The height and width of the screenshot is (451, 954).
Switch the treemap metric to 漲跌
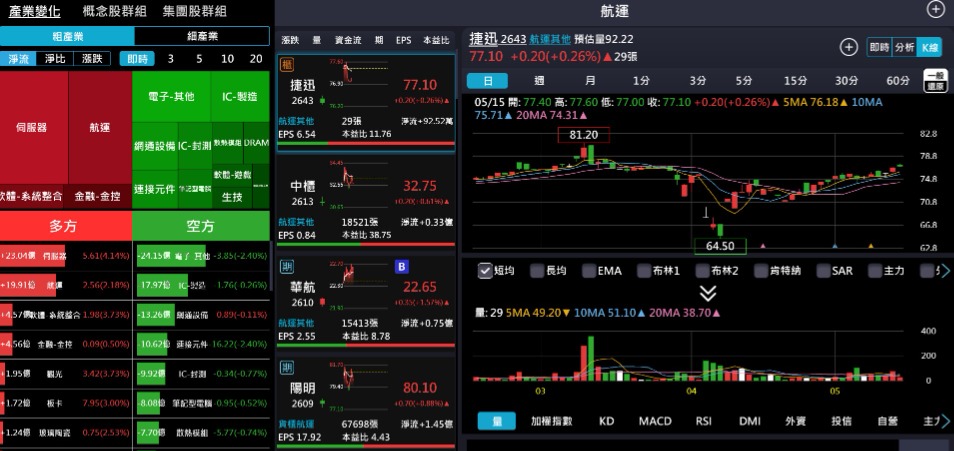click(92, 58)
